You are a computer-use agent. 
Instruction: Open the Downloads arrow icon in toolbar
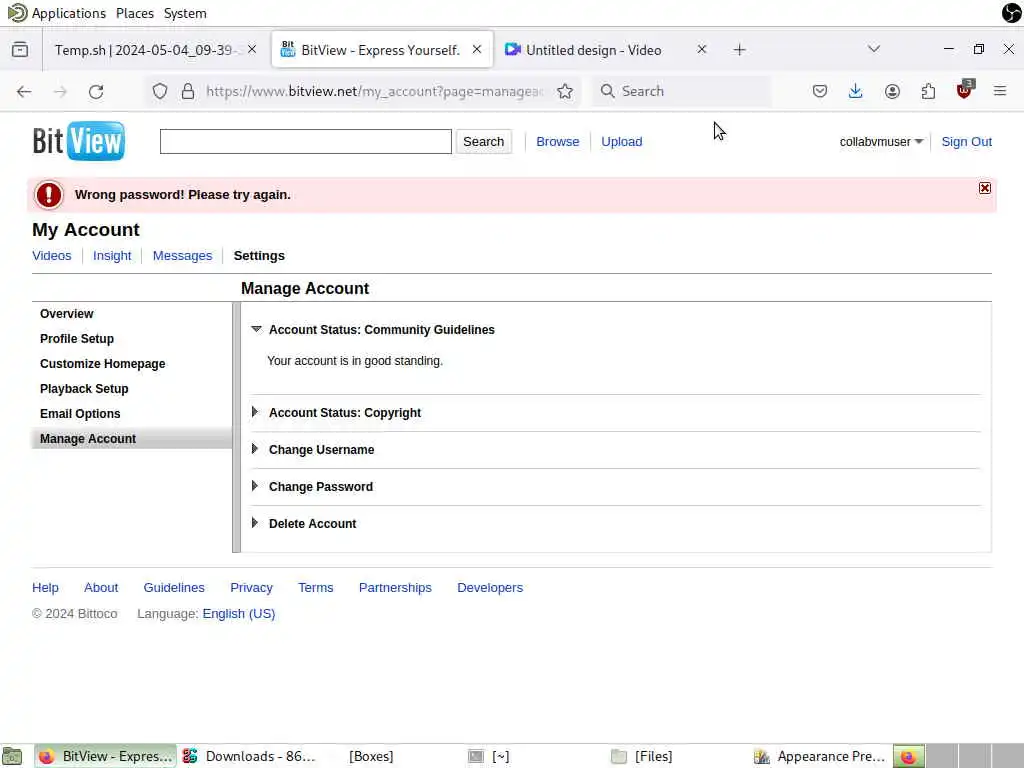tap(855, 91)
